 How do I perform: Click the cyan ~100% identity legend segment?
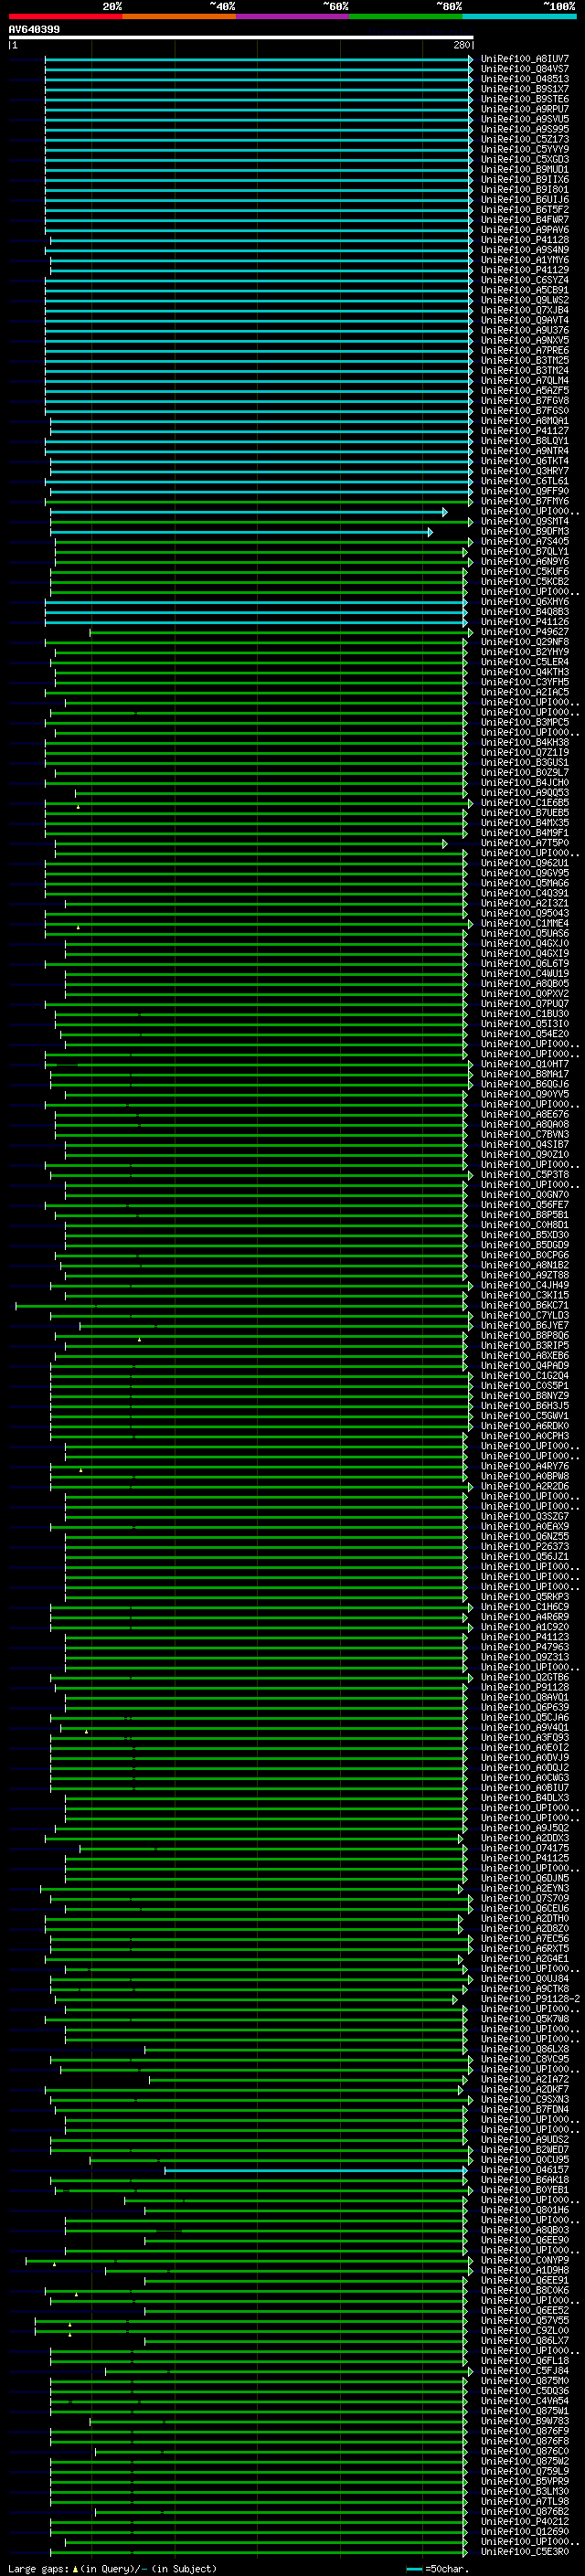pyautogui.click(x=519, y=16)
